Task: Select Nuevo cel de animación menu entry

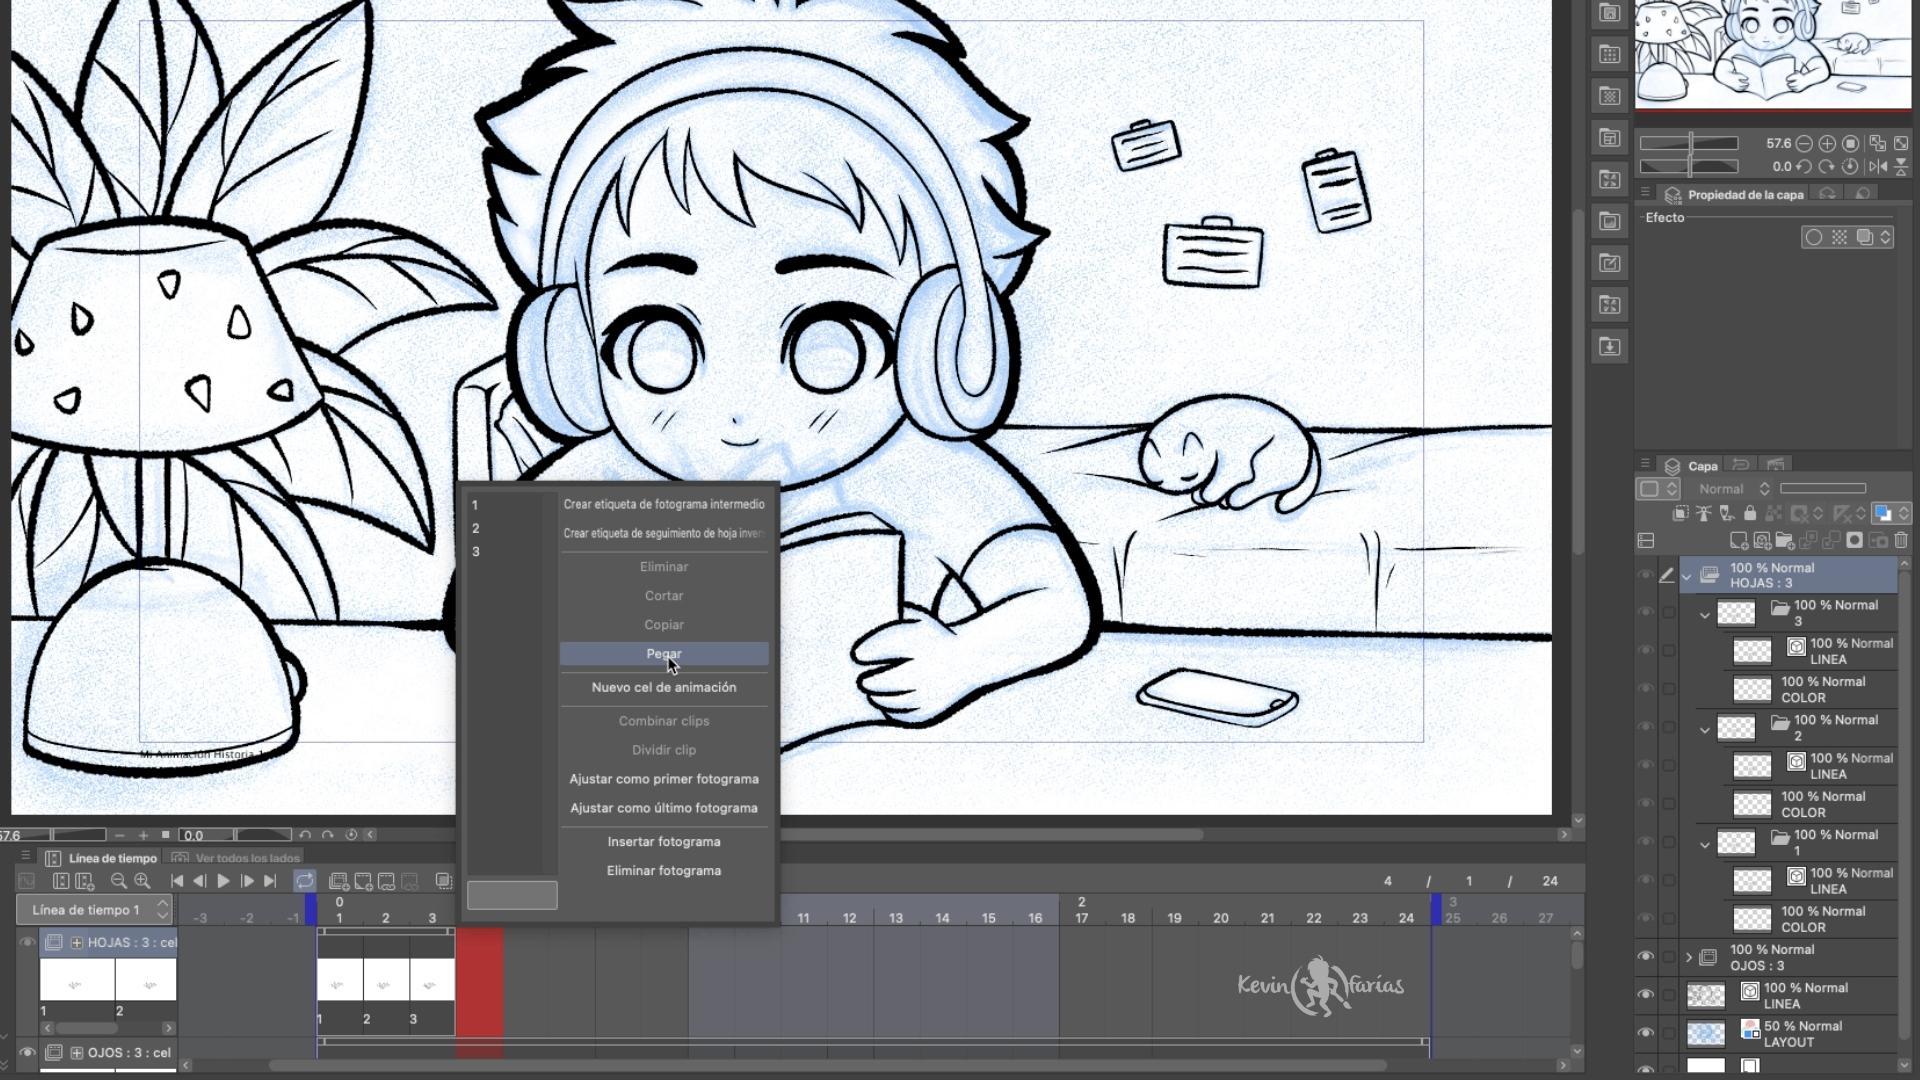Action: (x=663, y=688)
